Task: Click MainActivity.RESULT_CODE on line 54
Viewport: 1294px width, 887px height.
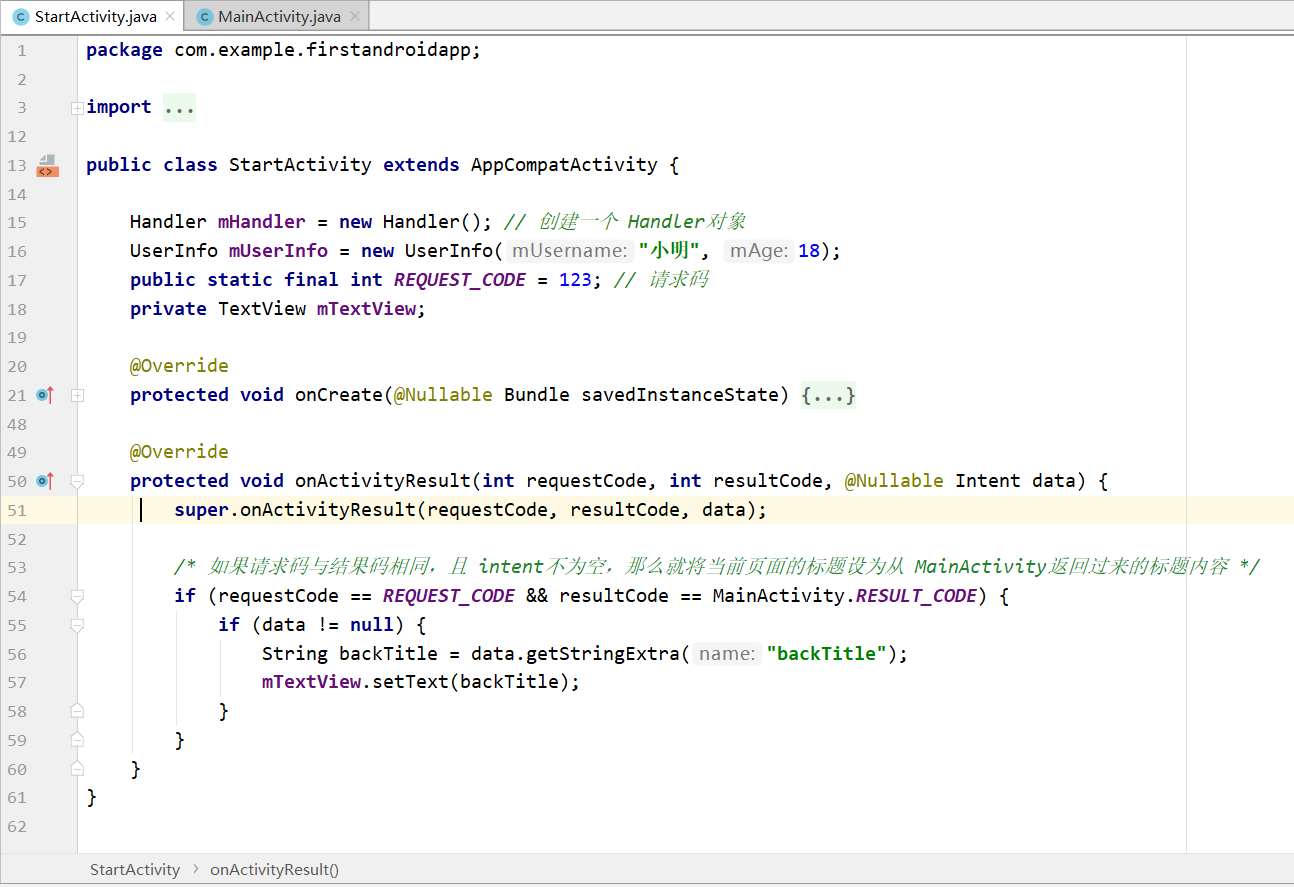Action: point(844,596)
